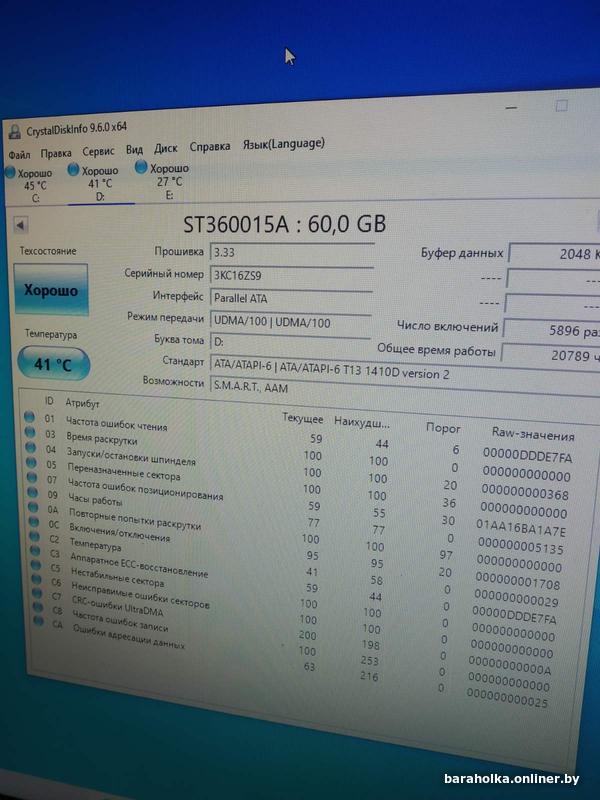Click the Хорошо health status button
The image size is (600, 800).
point(51,290)
